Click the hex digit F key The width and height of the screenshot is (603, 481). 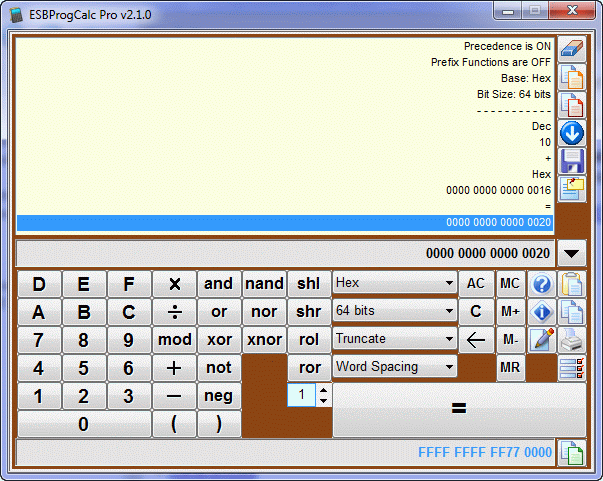click(129, 284)
